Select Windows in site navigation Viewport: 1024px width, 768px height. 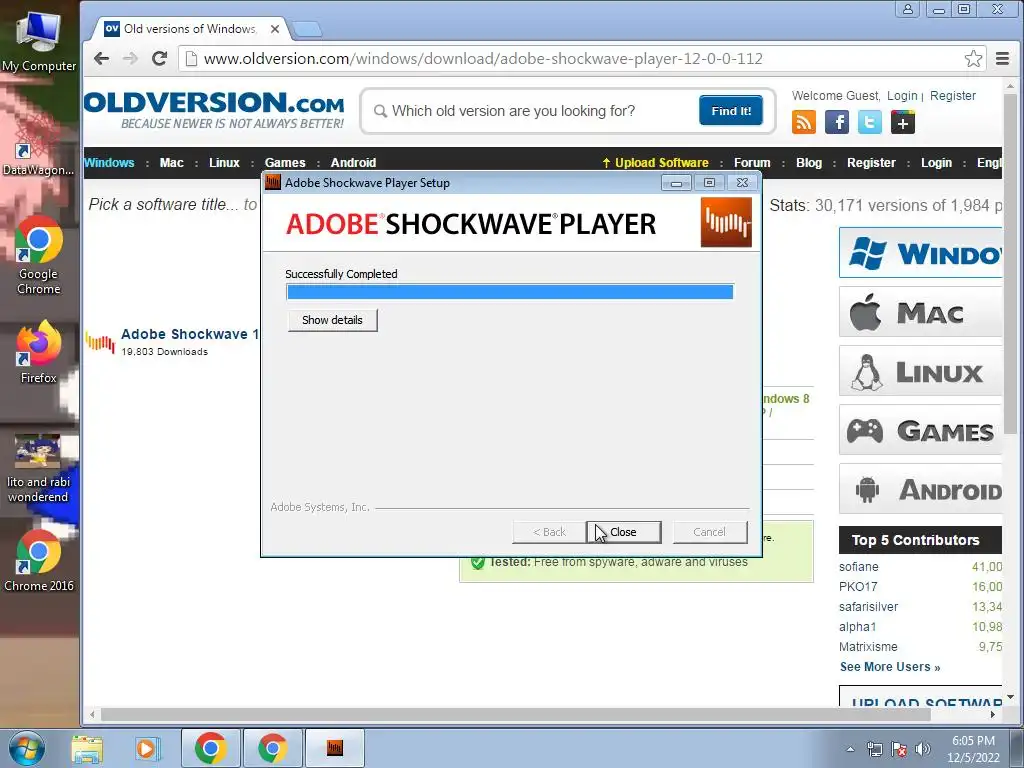click(109, 163)
